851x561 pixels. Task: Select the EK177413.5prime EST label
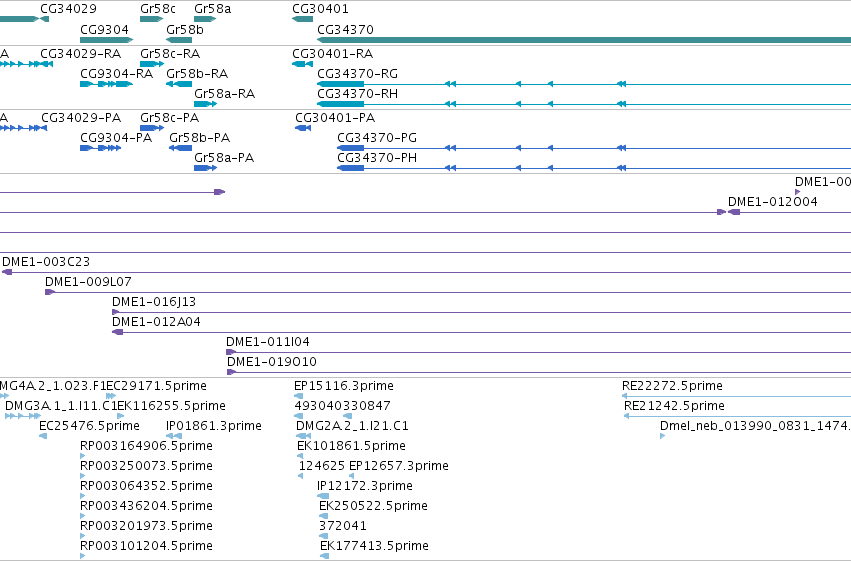[x=374, y=547]
